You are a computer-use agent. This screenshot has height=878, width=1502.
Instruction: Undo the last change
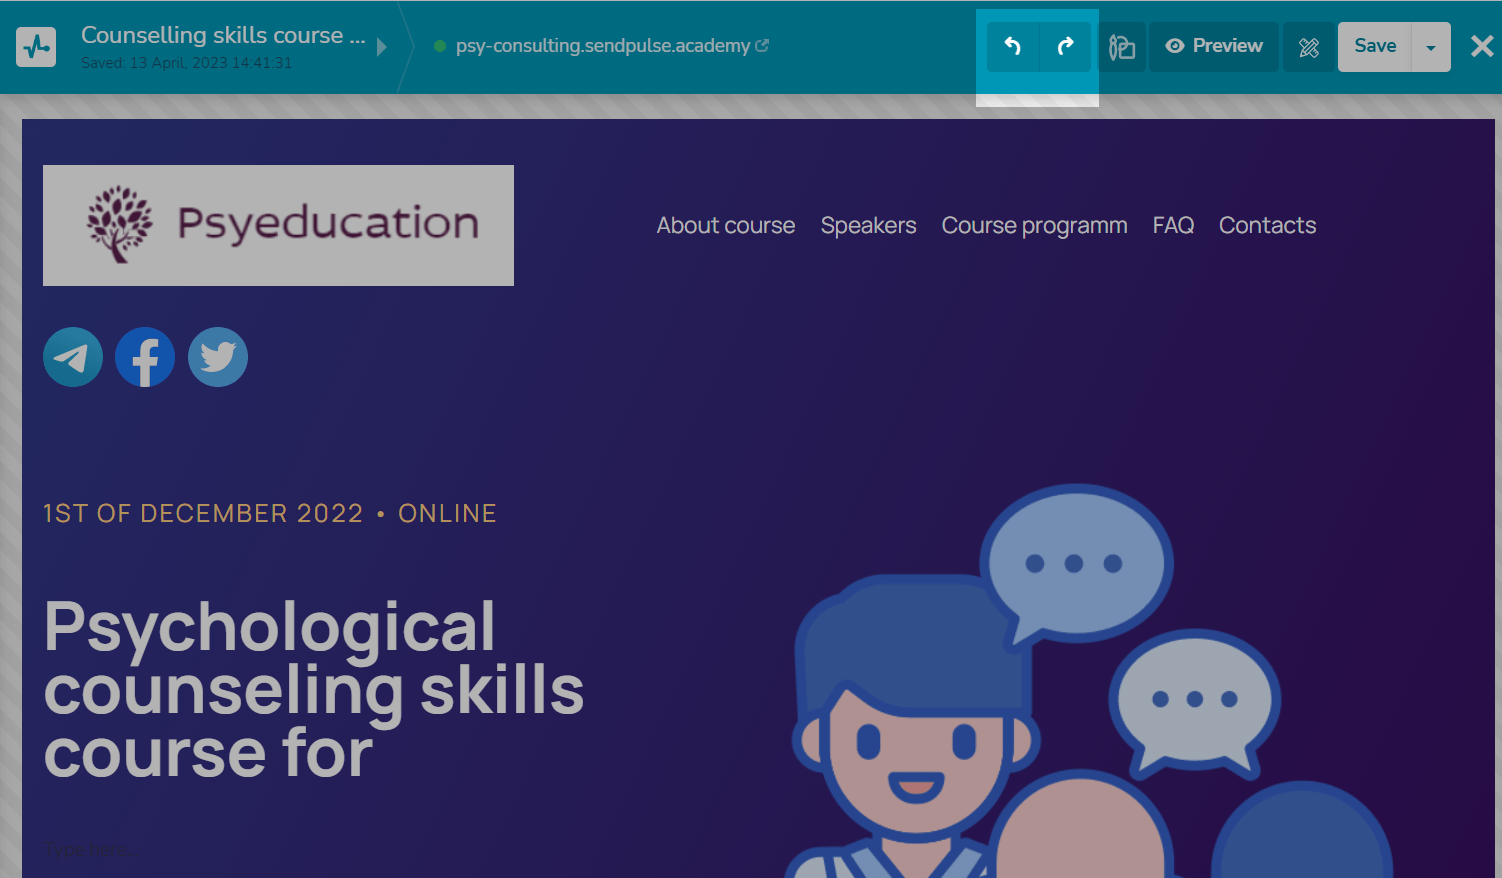coord(1013,47)
